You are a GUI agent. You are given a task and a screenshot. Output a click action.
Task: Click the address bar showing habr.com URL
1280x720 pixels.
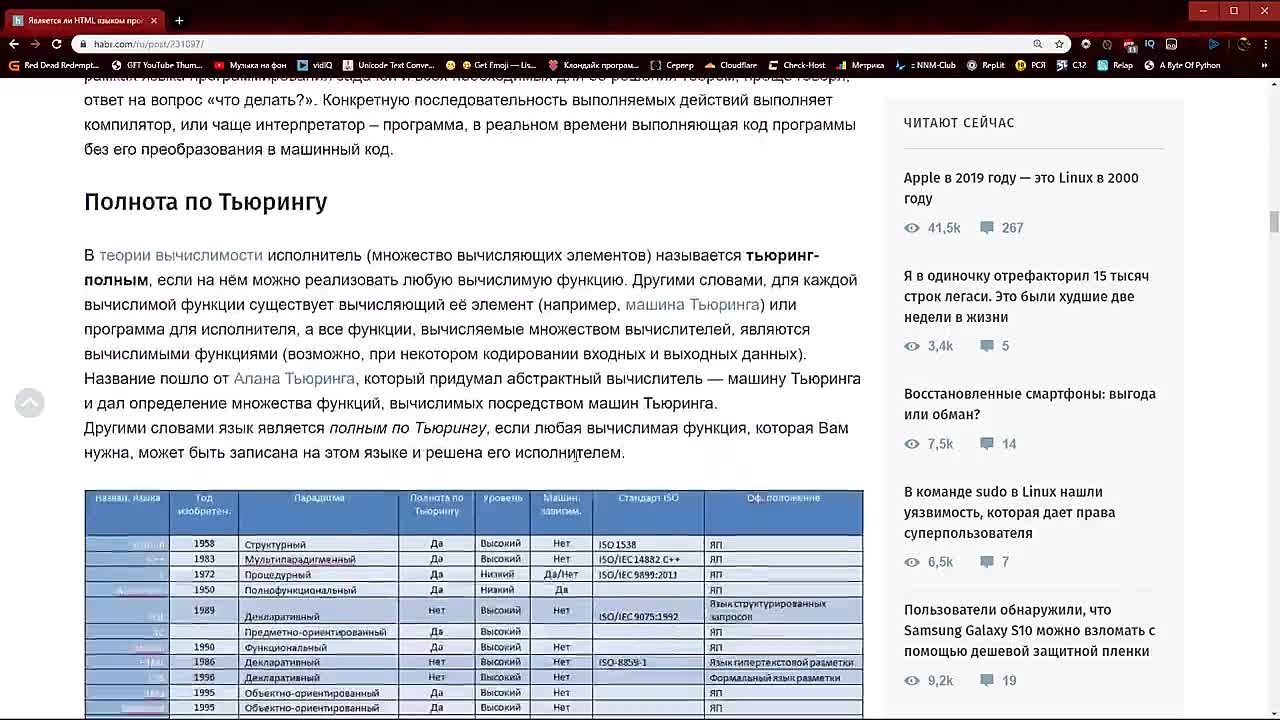[x=500, y=44]
